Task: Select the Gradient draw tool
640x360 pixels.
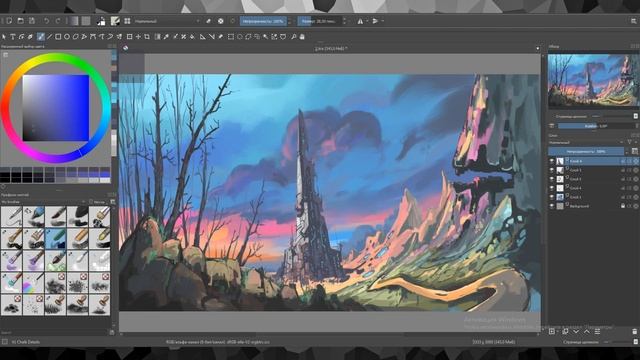Action: 158,37
